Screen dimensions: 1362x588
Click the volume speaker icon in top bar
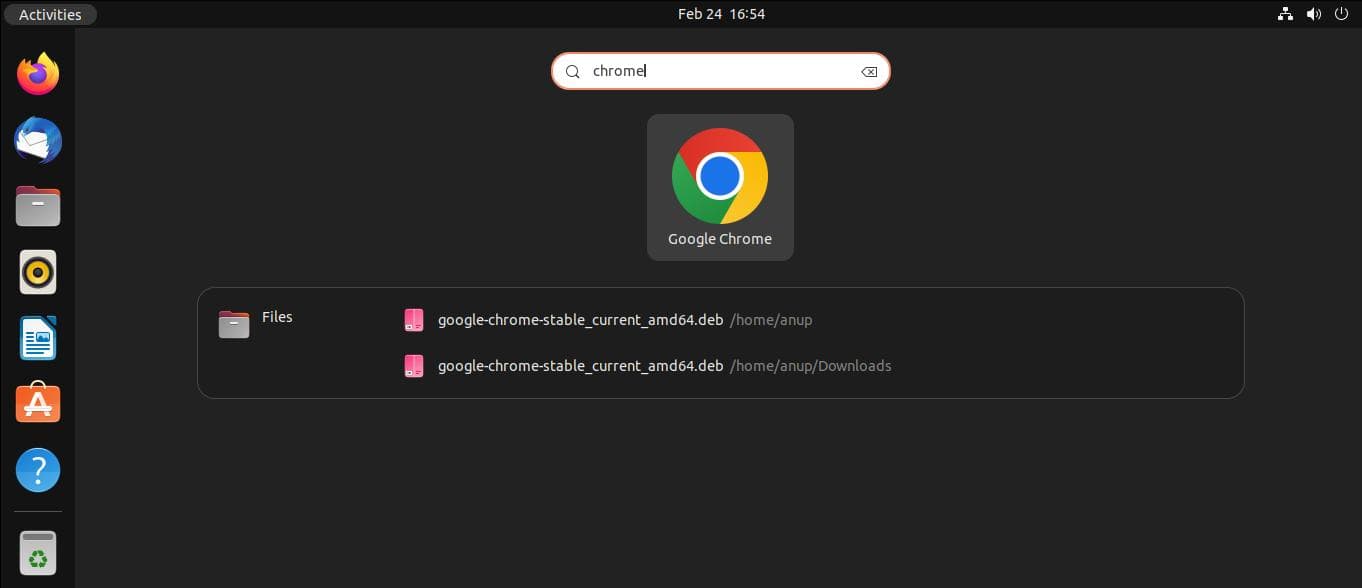[1313, 14]
